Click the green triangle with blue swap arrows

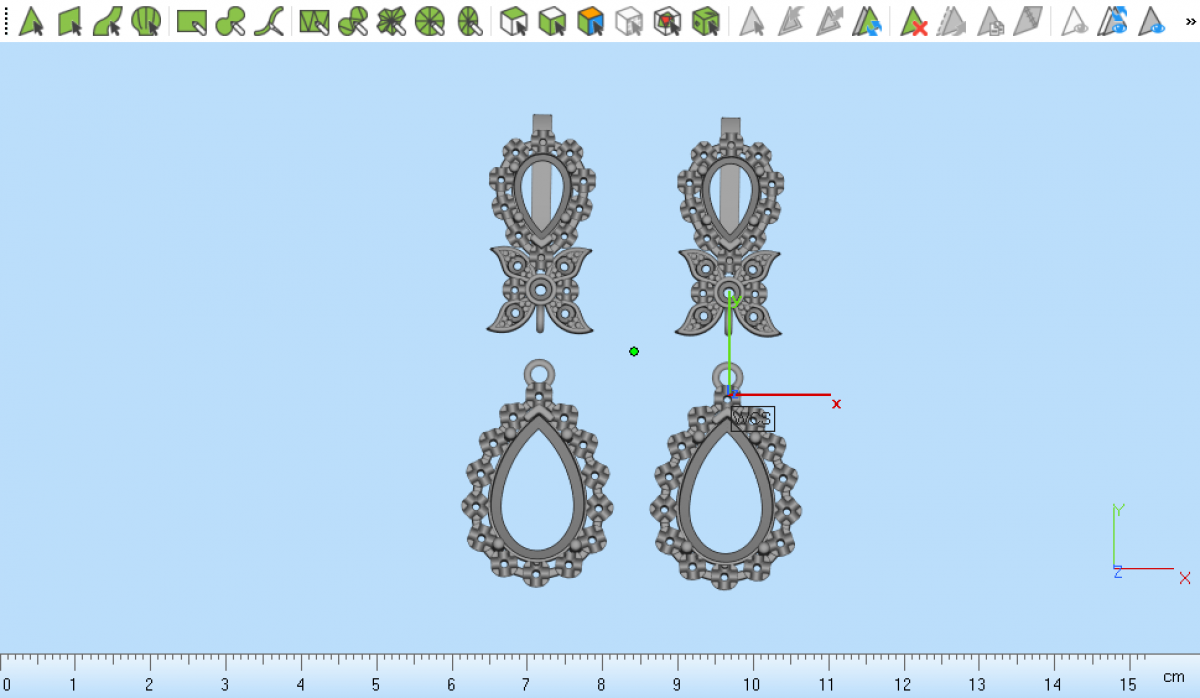coord(864,21)
